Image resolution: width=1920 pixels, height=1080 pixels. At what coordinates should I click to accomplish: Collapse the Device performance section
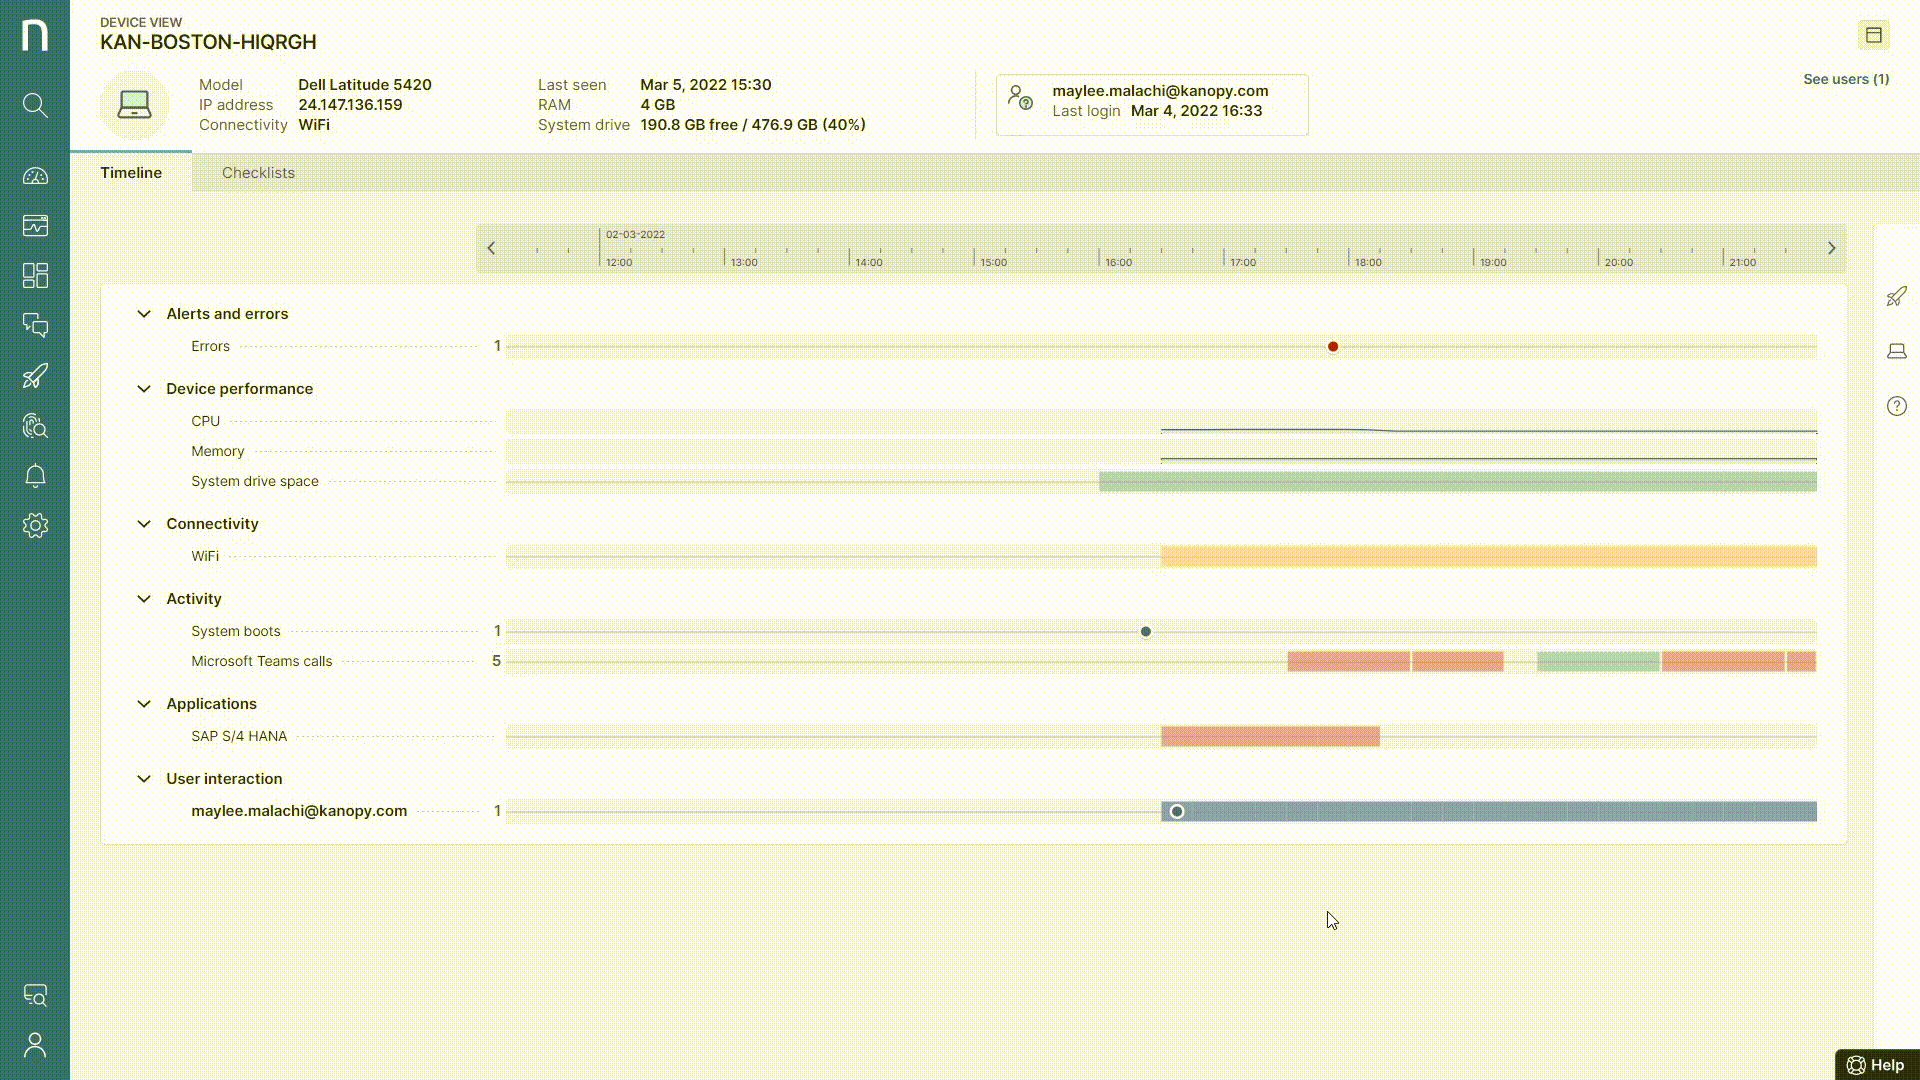point(144,388)
